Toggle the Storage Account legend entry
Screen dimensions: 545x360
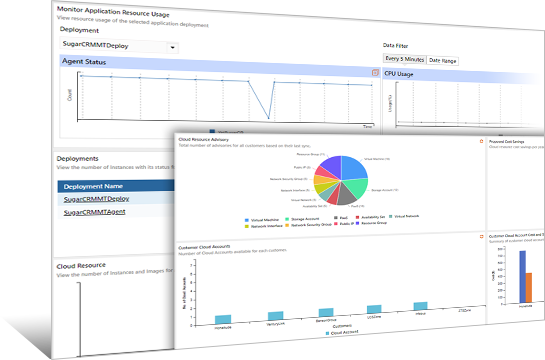coord(302,219)
